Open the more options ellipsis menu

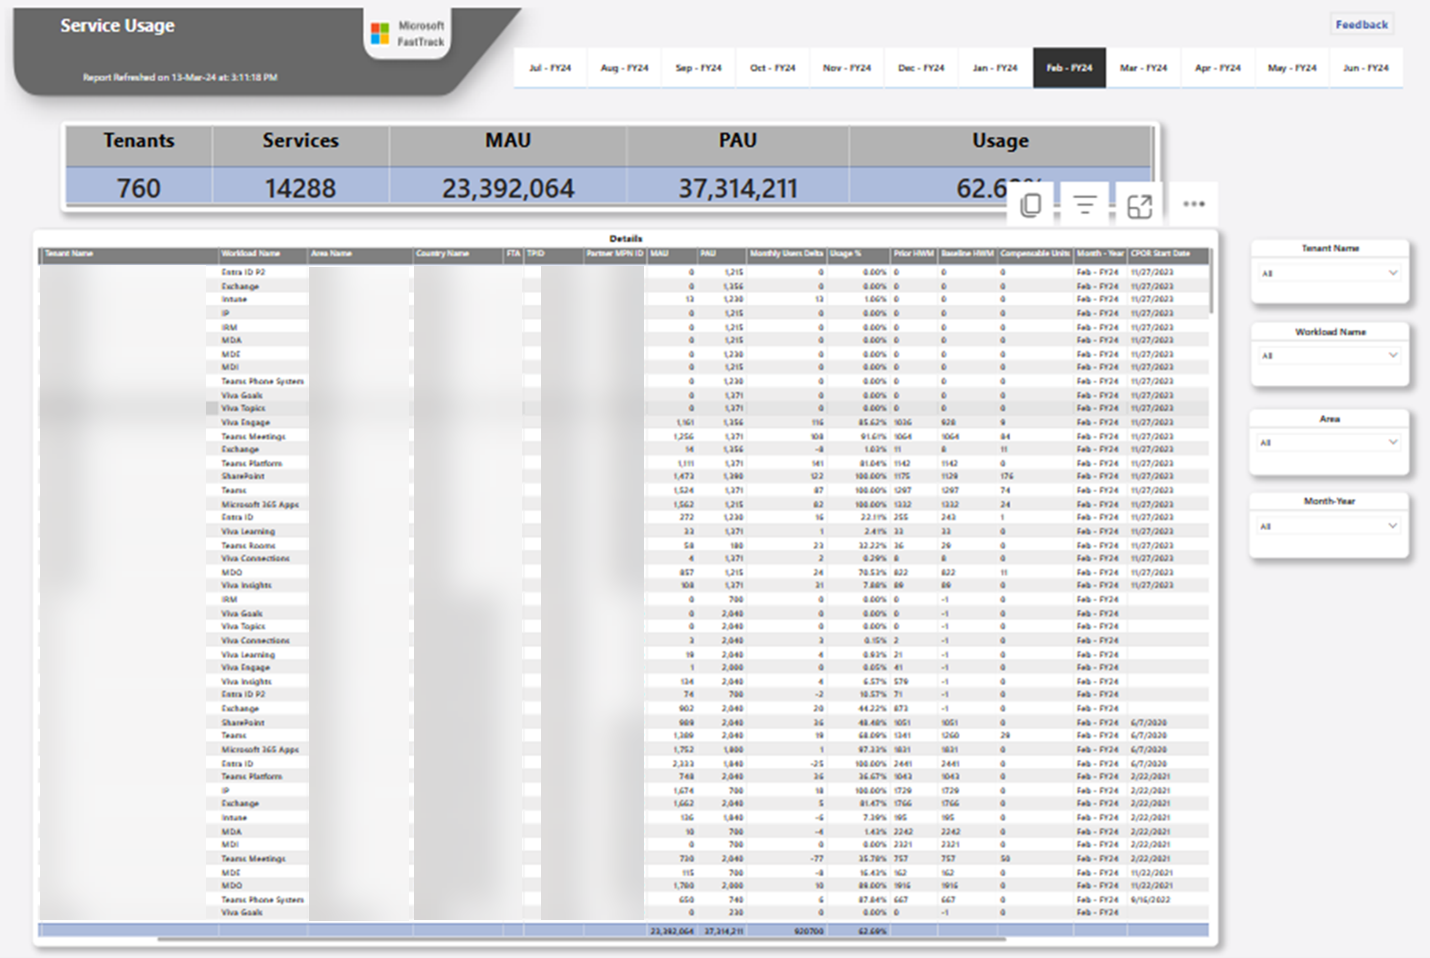tap(1194, 204)
